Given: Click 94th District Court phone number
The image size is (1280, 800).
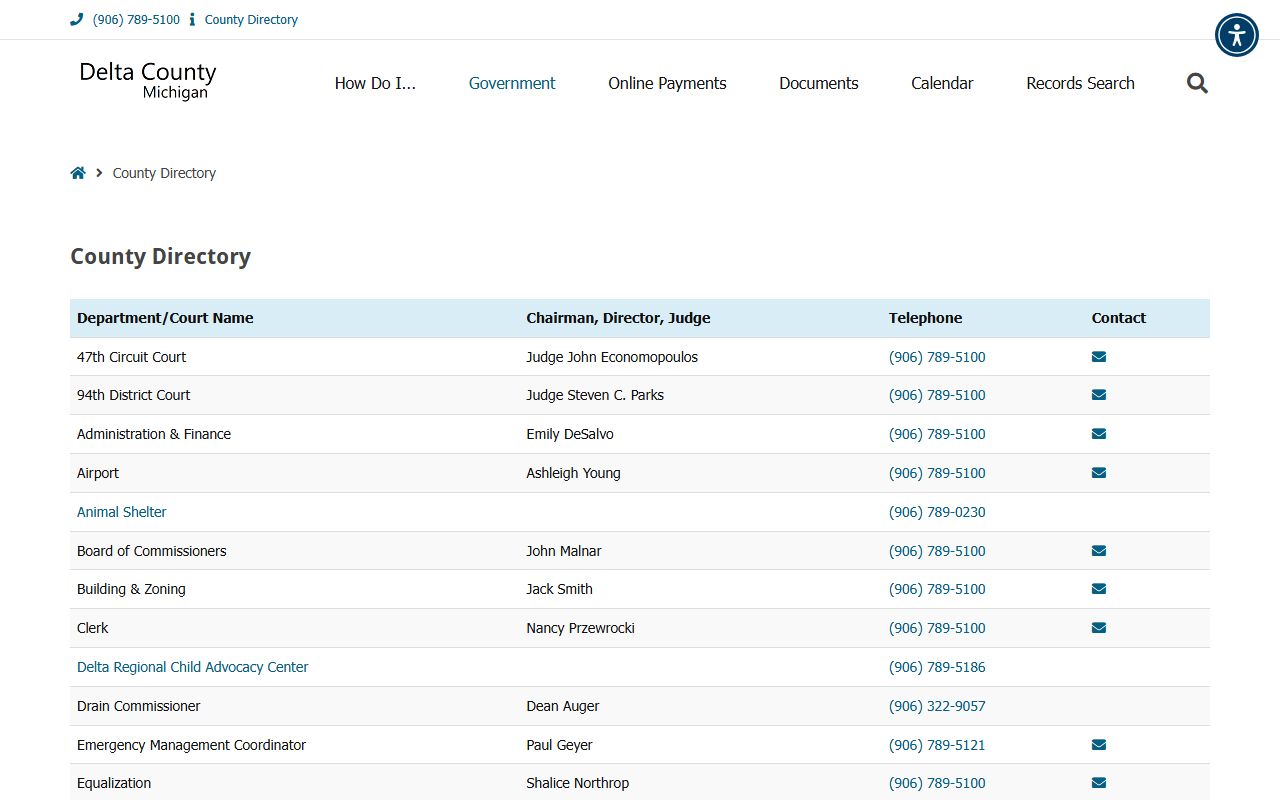Looking at the screenshot, I should pyautogui.click(x=937, y=395).
